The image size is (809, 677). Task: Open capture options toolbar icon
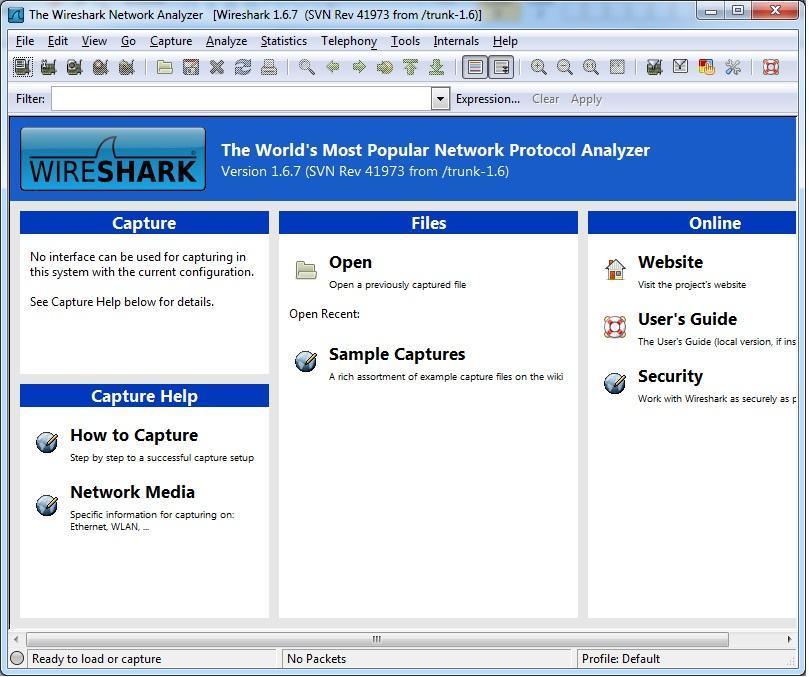pyautogui.click(x=48, y=67)
